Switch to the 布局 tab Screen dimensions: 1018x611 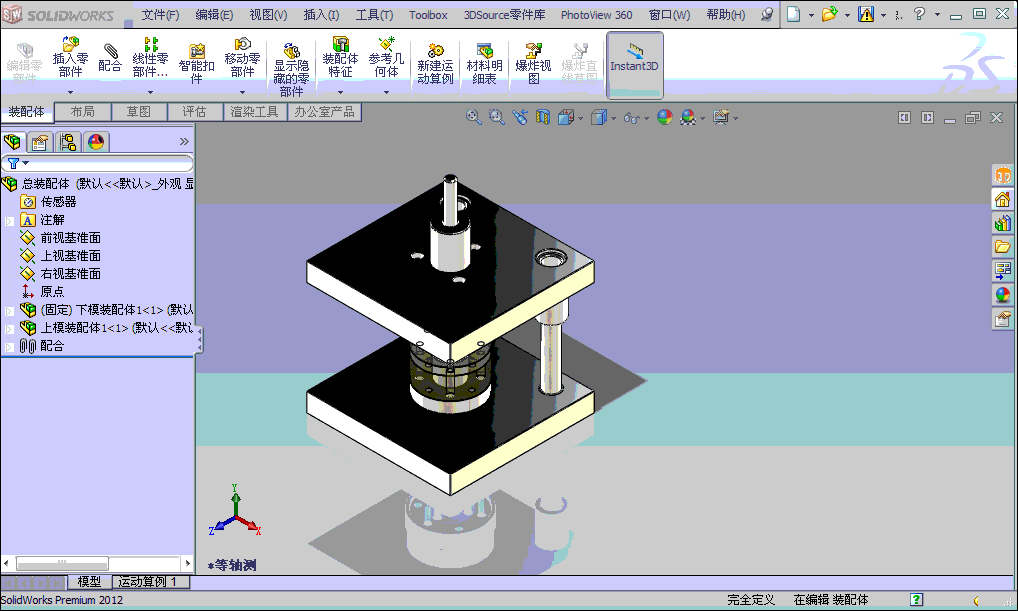82,112
